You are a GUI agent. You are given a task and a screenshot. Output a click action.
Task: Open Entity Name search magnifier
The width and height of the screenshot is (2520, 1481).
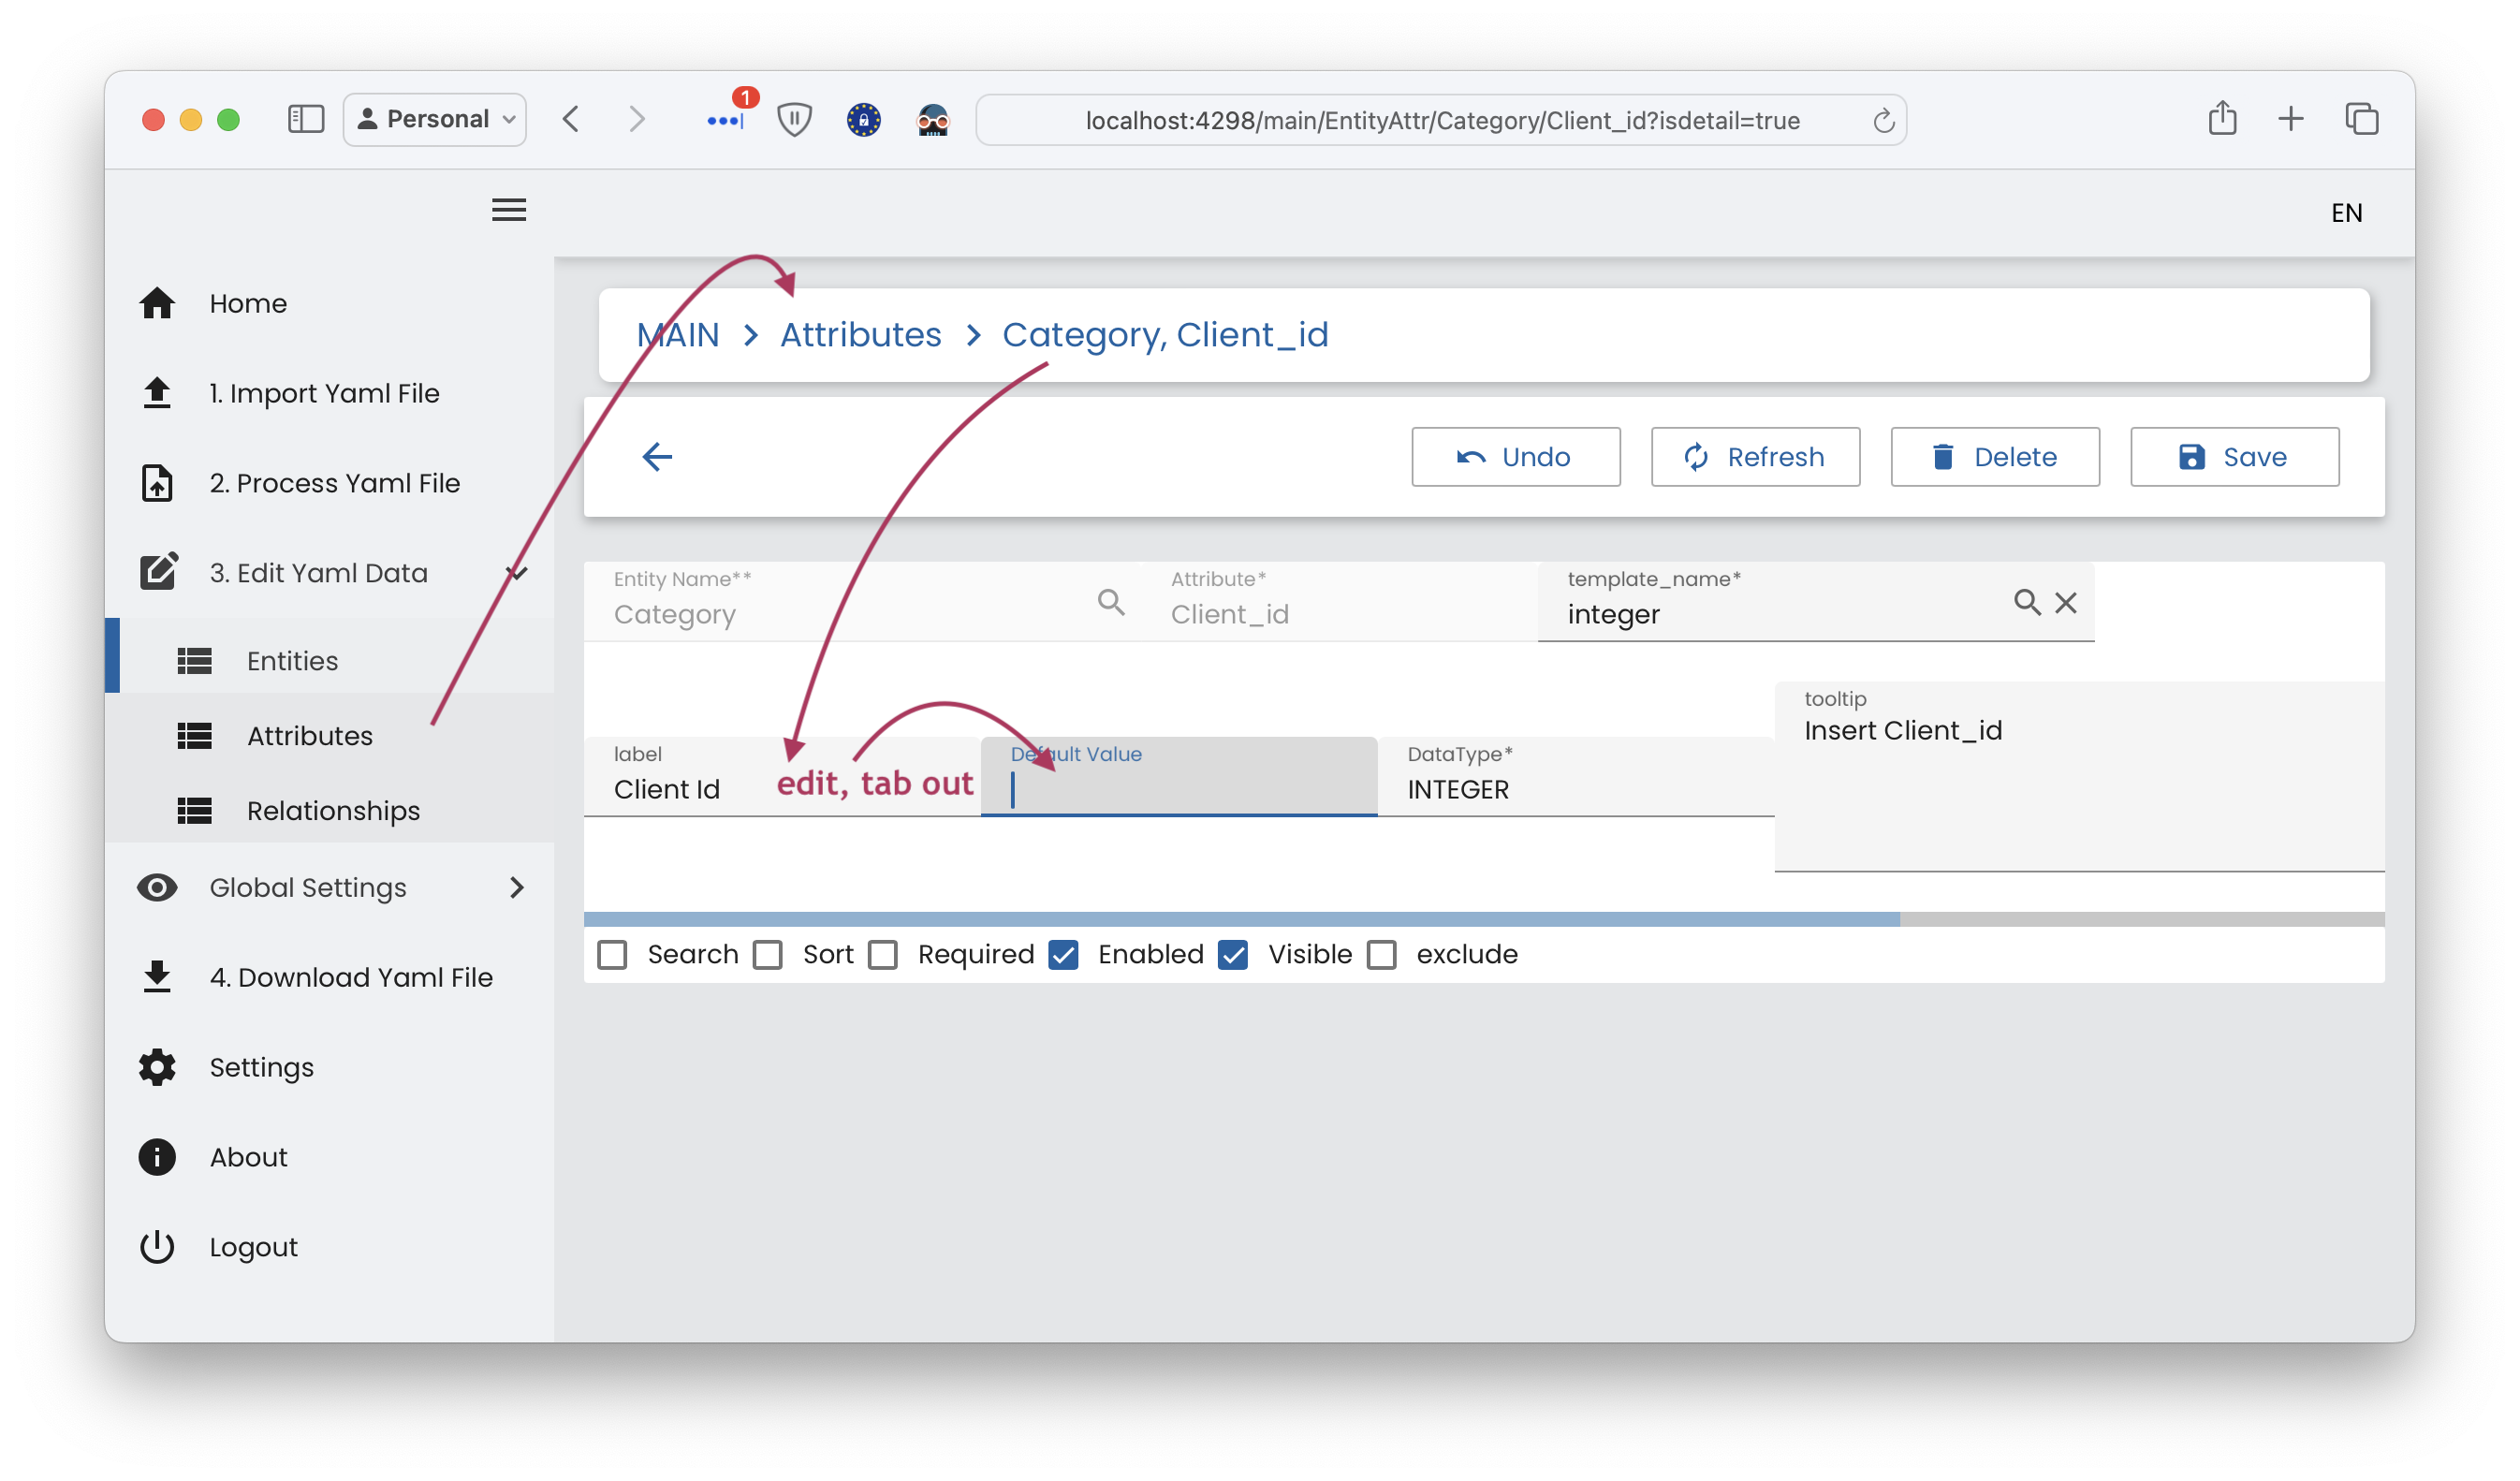(1111, 602)
